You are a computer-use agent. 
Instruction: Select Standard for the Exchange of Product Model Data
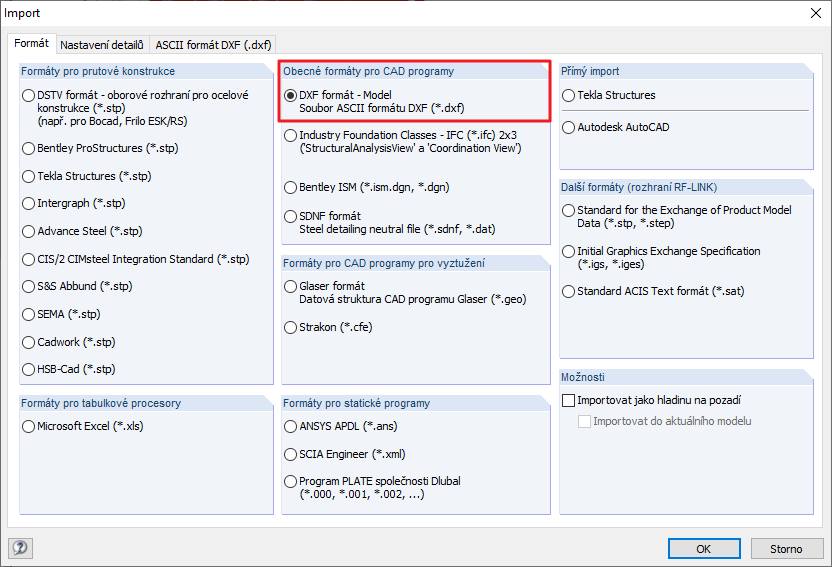[x=568, y=211]
